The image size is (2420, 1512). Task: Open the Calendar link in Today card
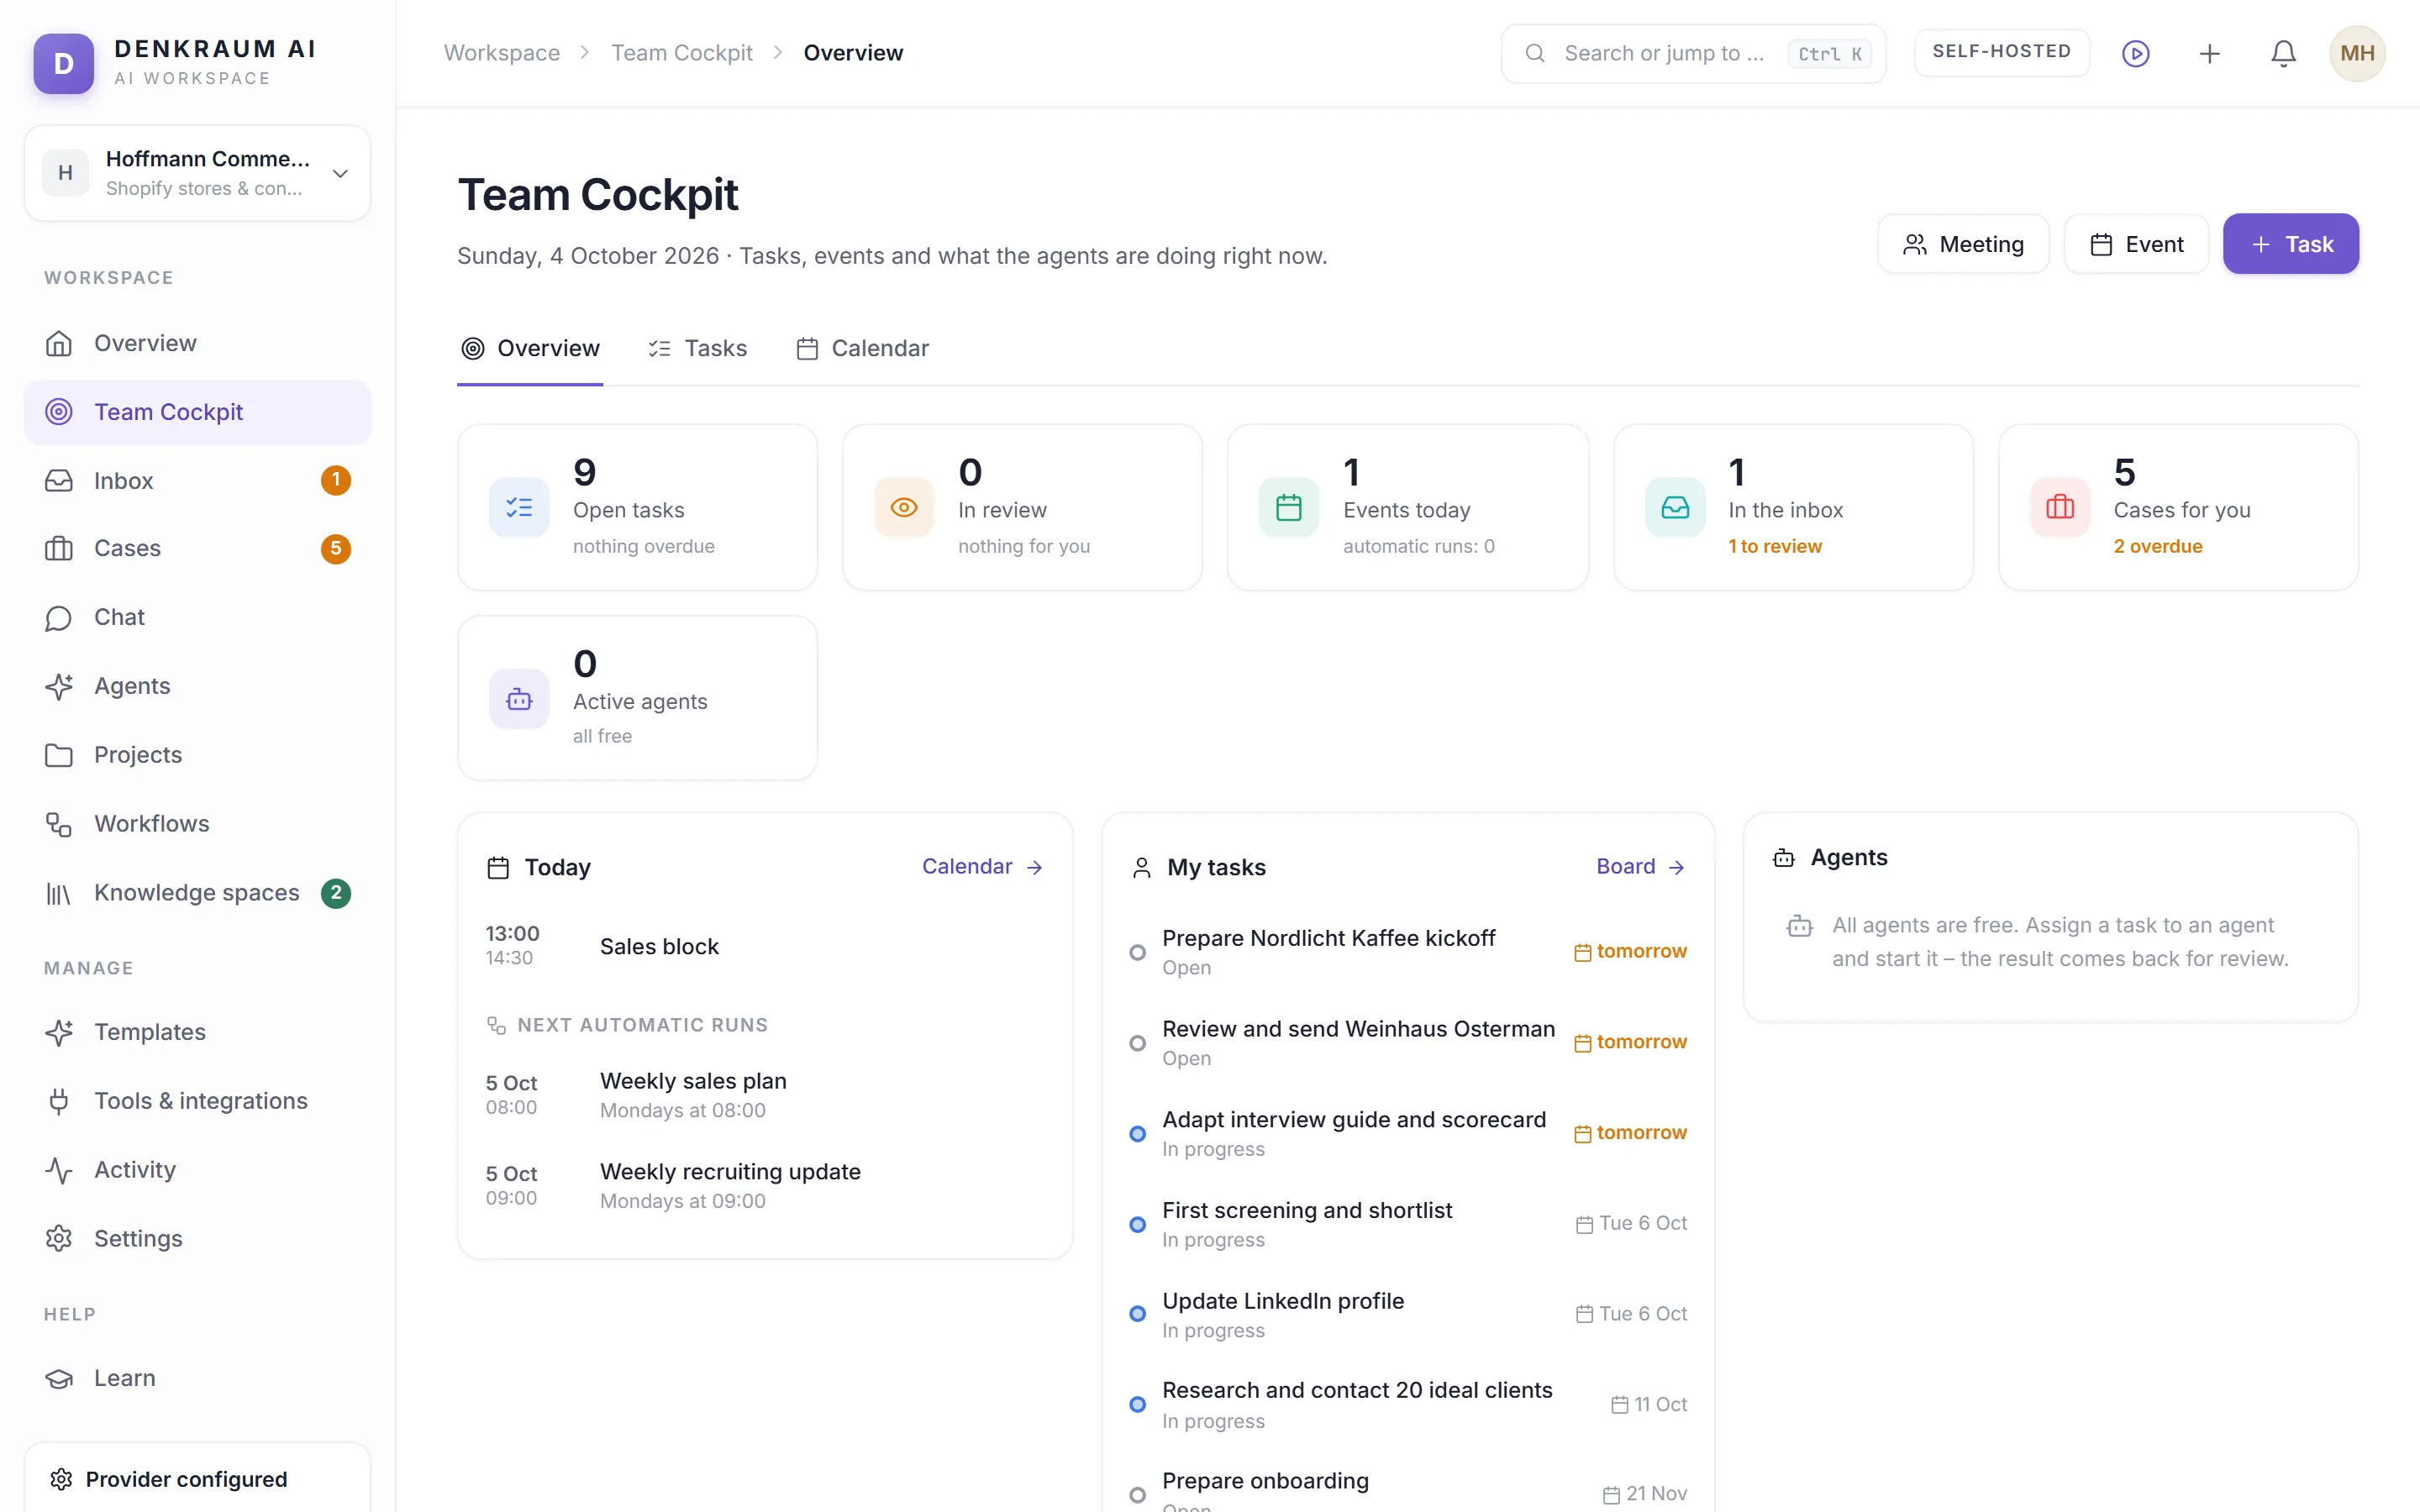[982, 866]
